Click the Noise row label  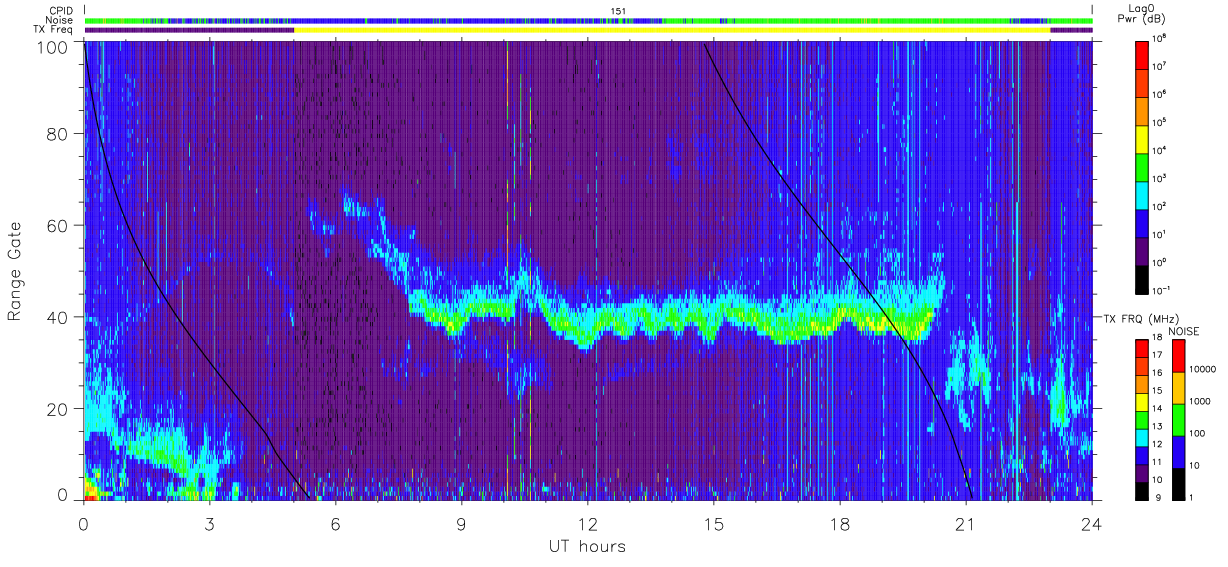pos(59,20)
